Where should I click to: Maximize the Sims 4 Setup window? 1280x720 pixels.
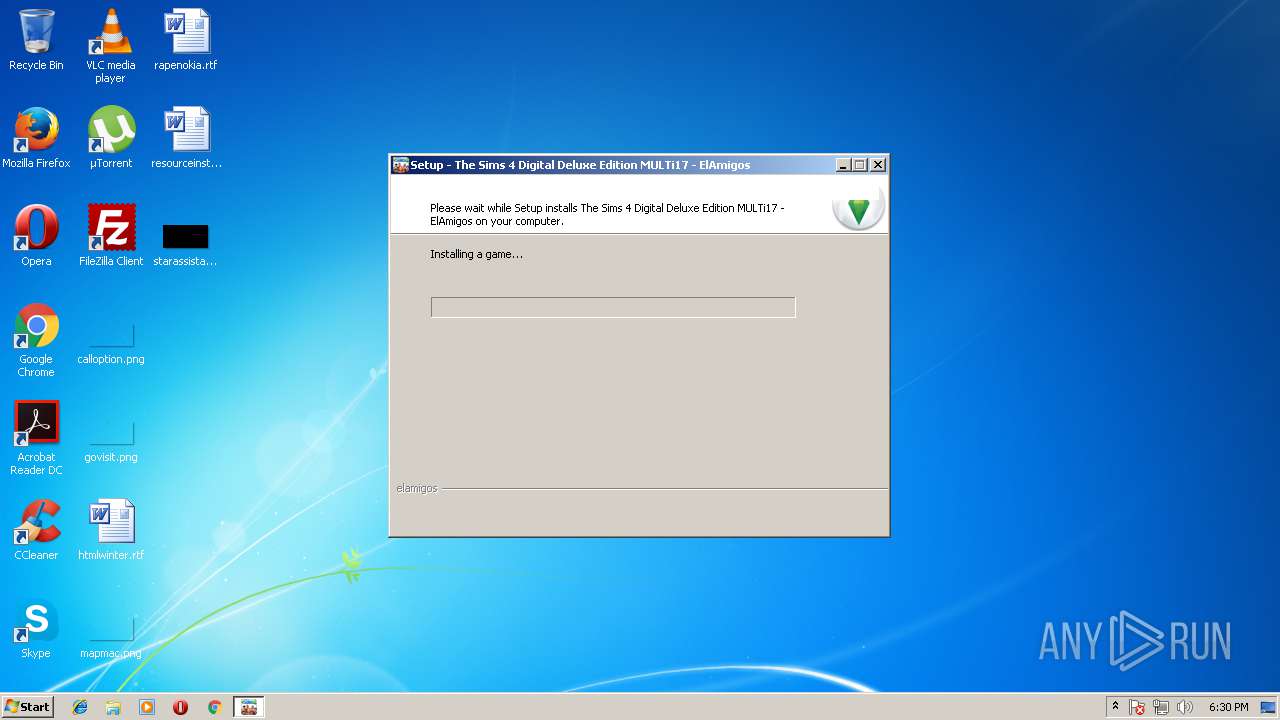pos(859,165)
